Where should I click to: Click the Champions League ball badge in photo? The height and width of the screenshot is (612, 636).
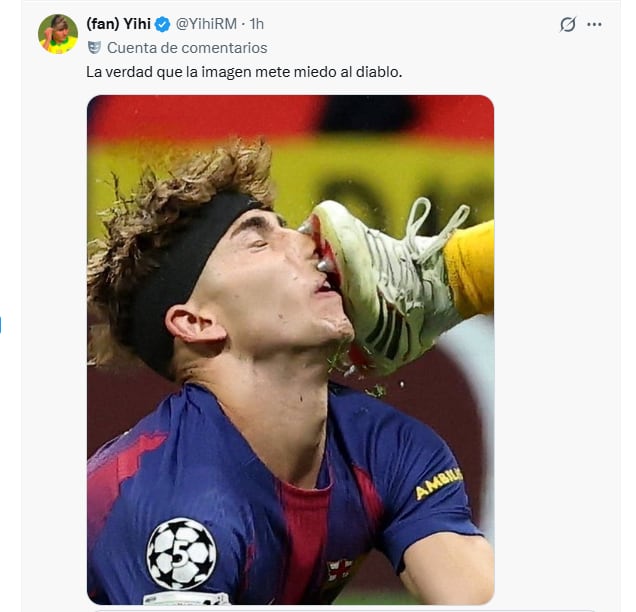(x=181, y=553)
